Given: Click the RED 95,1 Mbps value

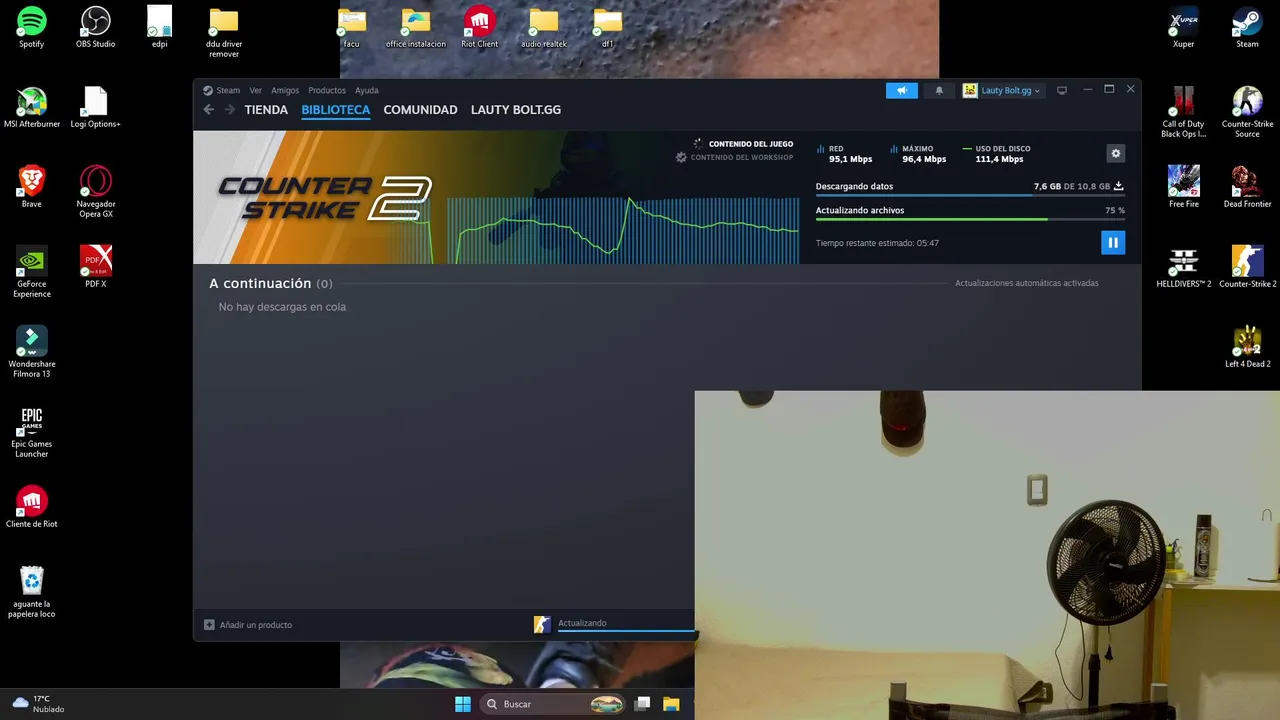Looking at the screenshot, I should point(850,159).
